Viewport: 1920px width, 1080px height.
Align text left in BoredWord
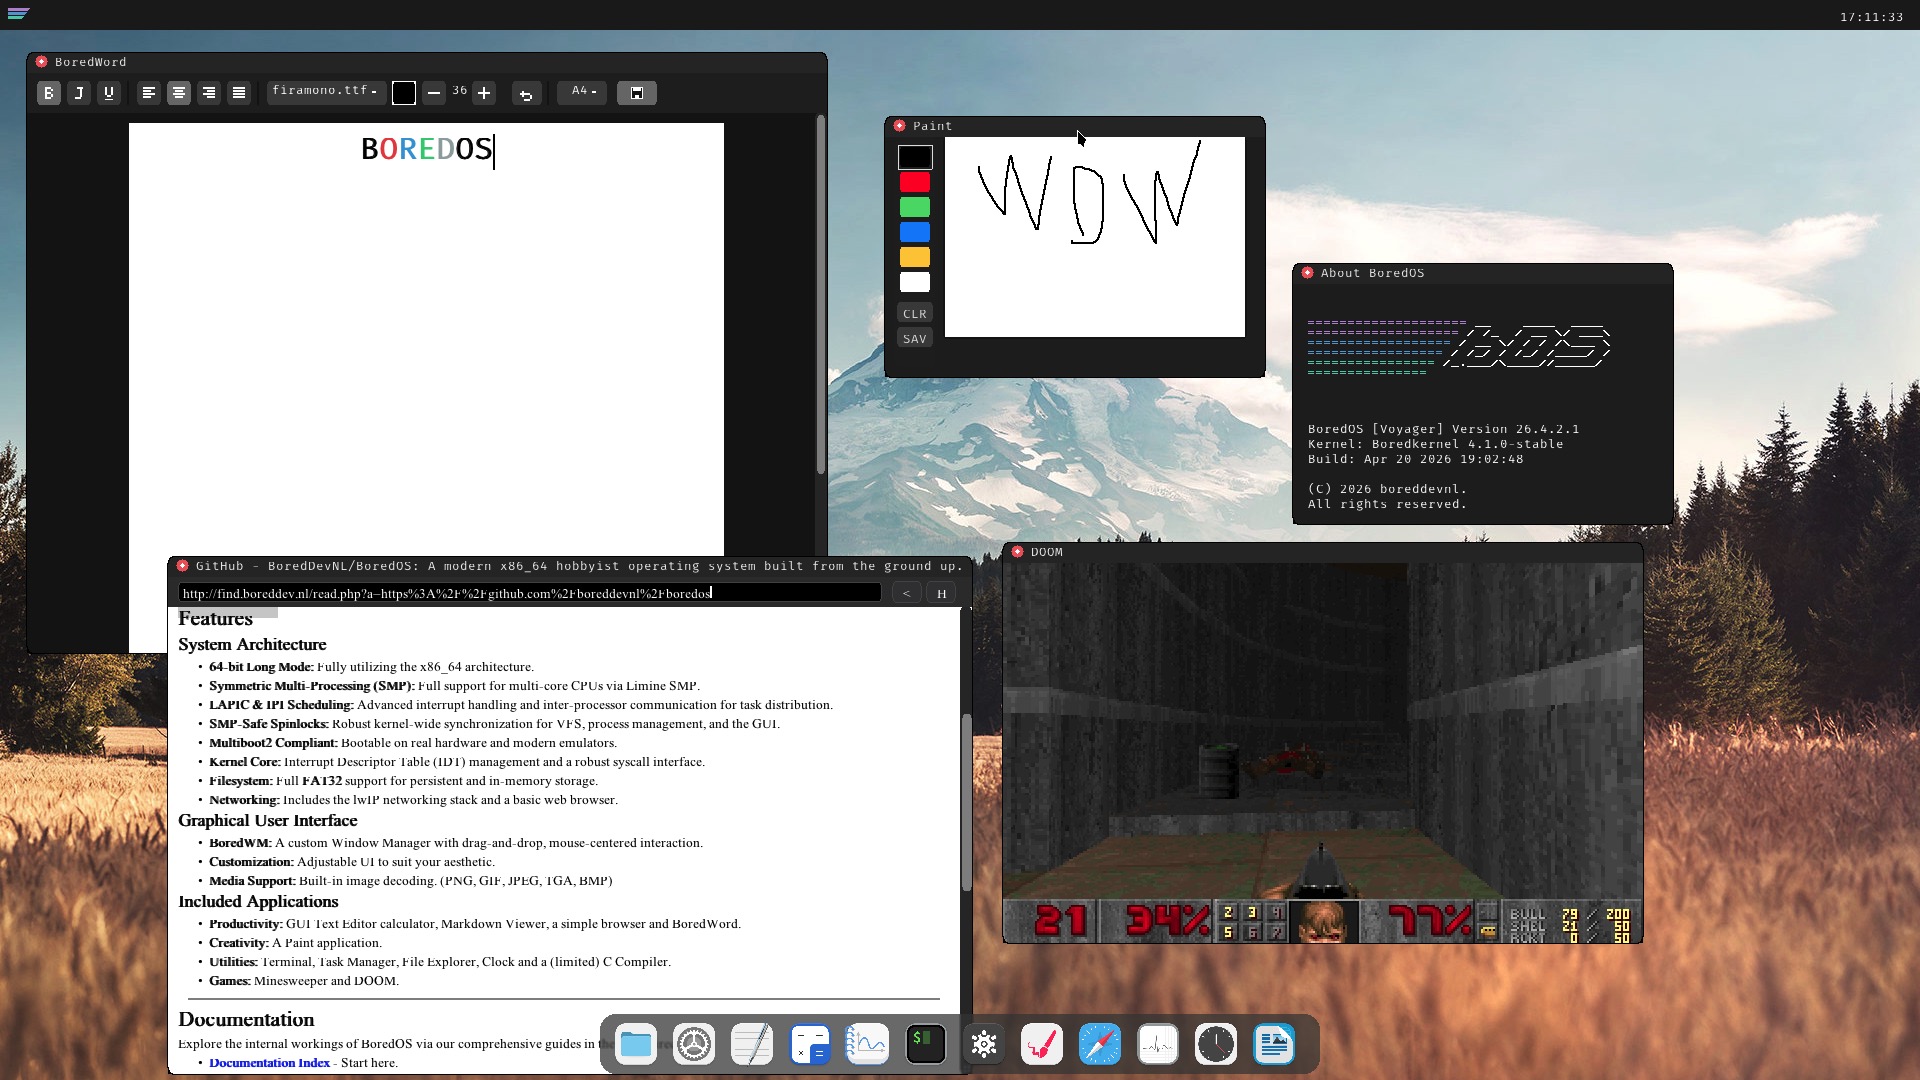tap(149, 93)
